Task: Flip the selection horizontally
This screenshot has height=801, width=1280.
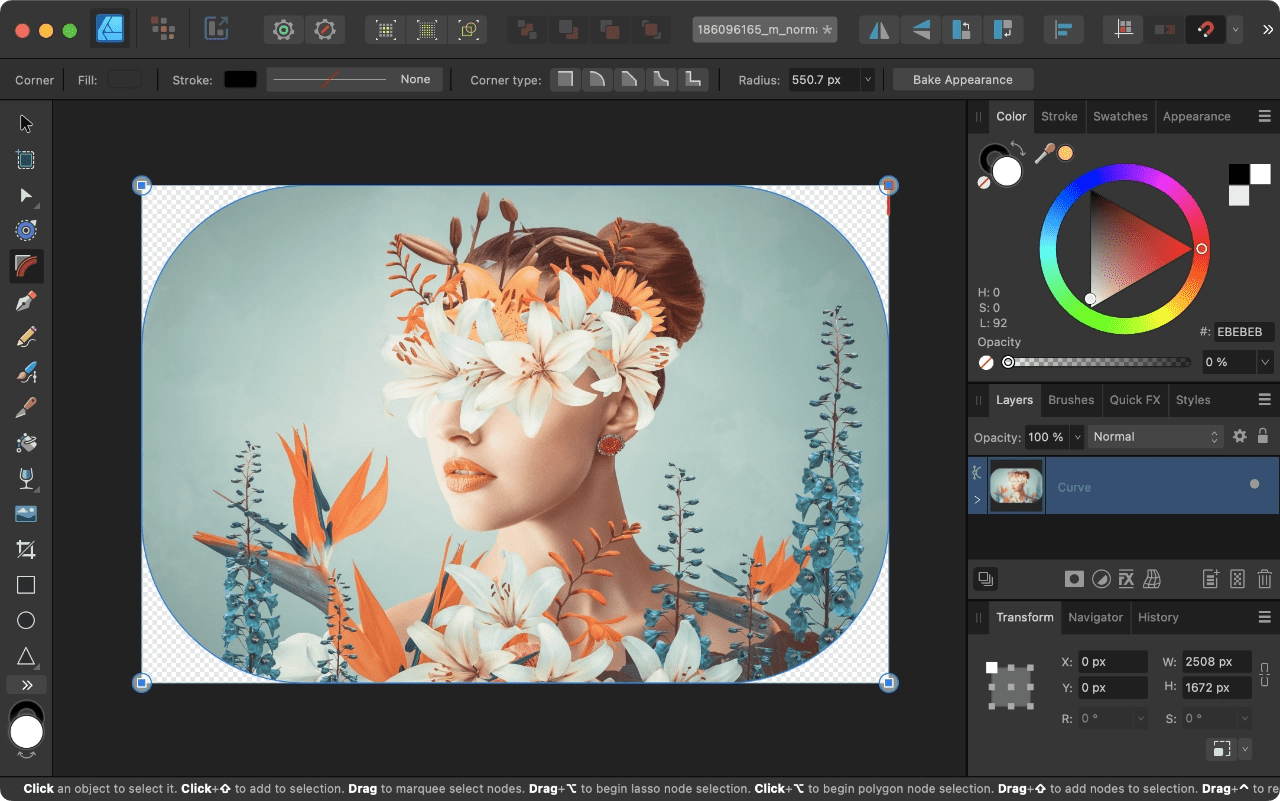Action: pyautogui.click(x=878, y=29)
